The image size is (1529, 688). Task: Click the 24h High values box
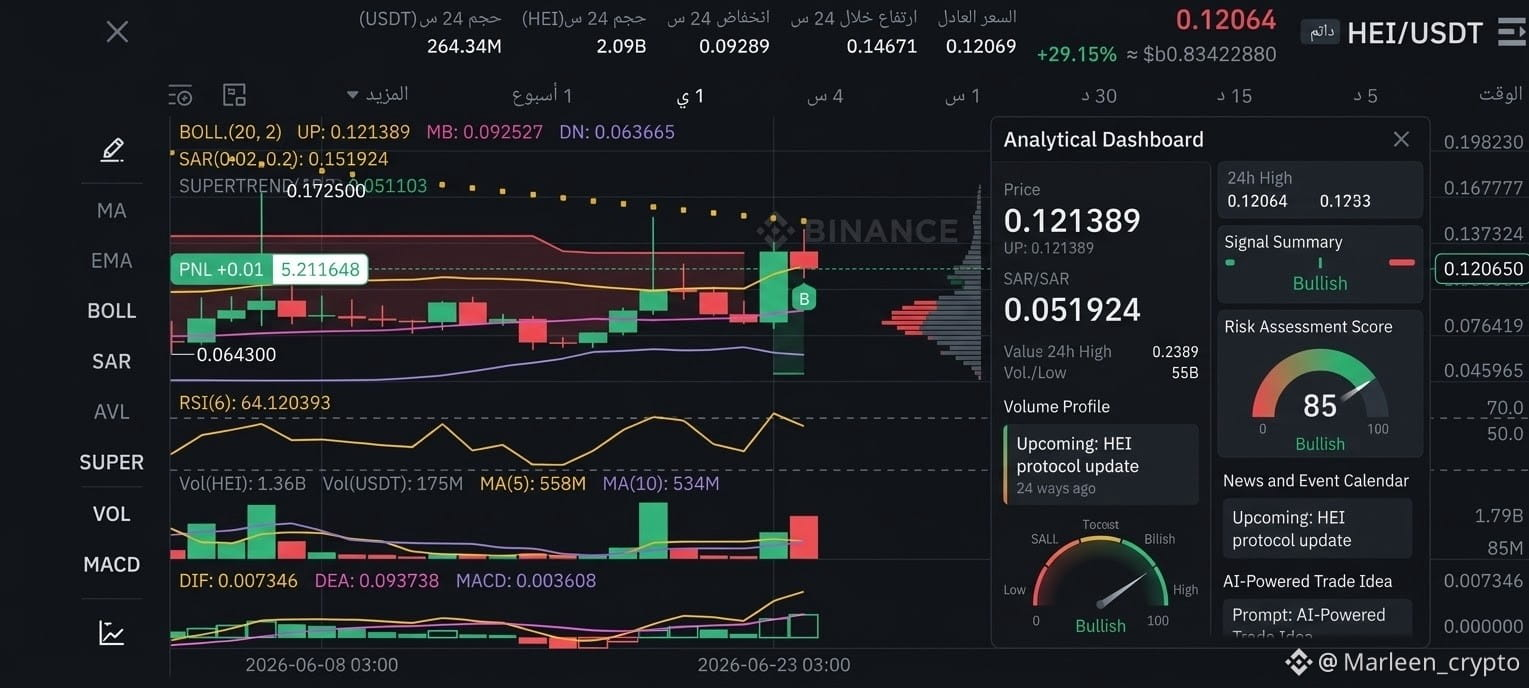coord(1320,189)
